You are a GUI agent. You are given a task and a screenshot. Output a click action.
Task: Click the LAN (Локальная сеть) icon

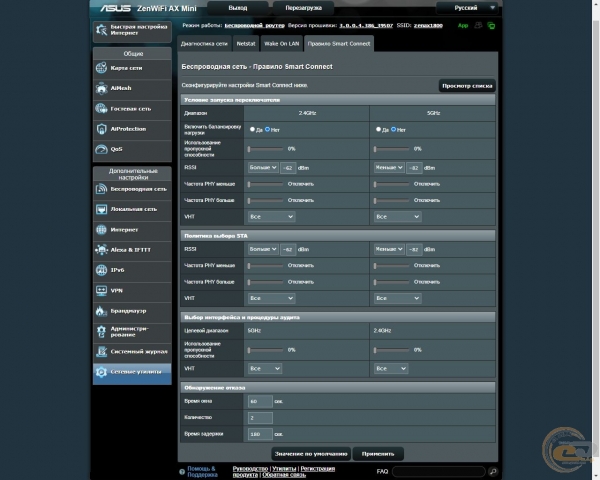(101, 209)
